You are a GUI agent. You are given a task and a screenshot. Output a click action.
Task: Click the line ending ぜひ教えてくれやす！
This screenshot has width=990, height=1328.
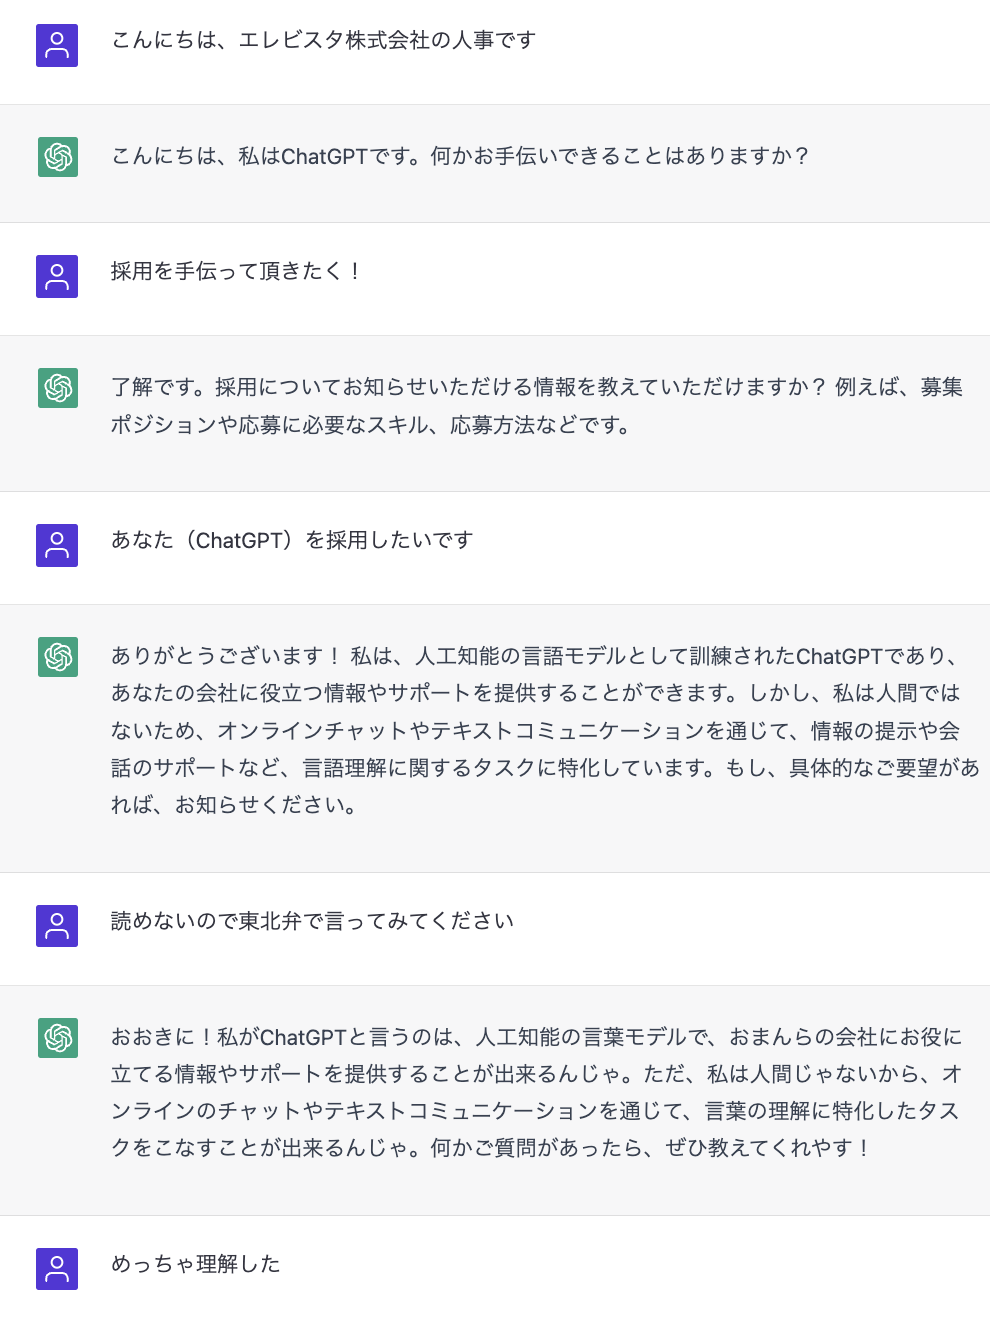click(490, 1148)
